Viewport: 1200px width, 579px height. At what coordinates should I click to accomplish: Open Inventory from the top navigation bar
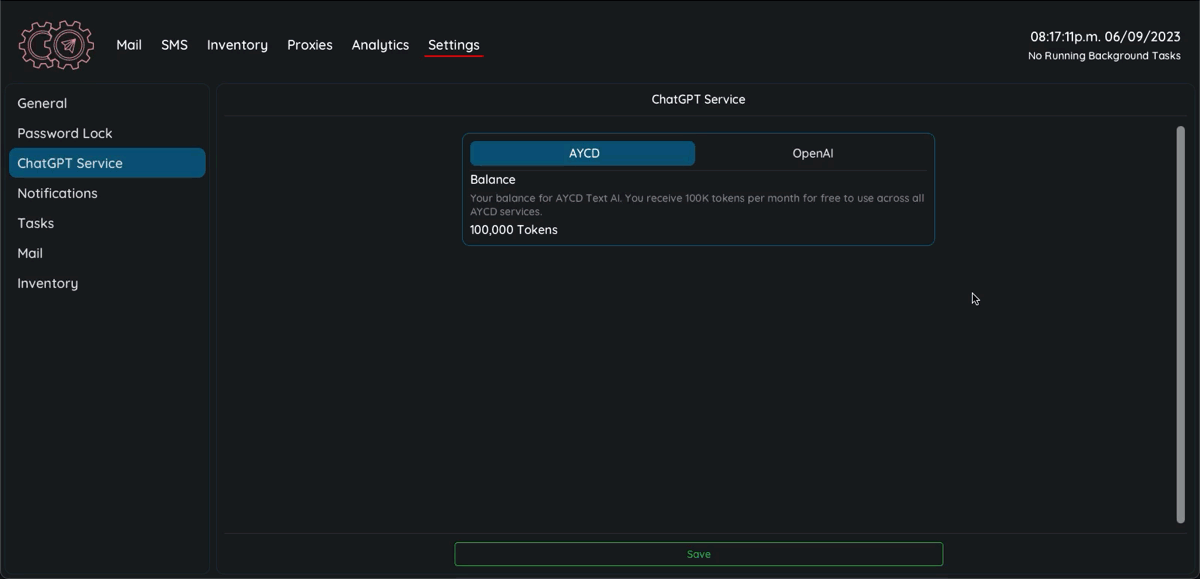tap(237, 45)
